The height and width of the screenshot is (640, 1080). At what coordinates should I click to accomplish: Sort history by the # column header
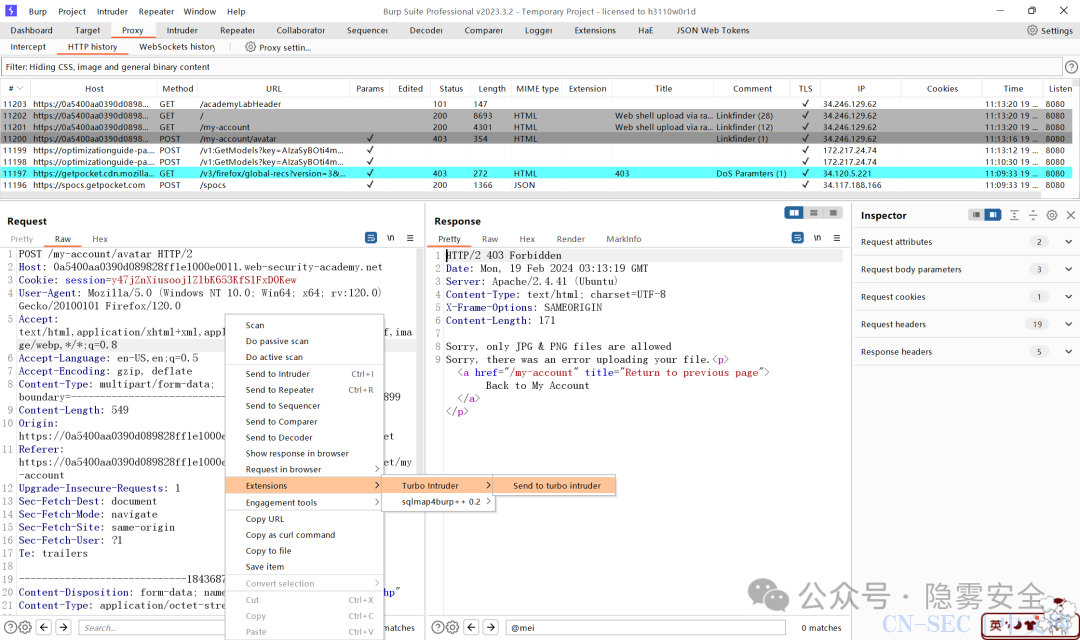15,88
